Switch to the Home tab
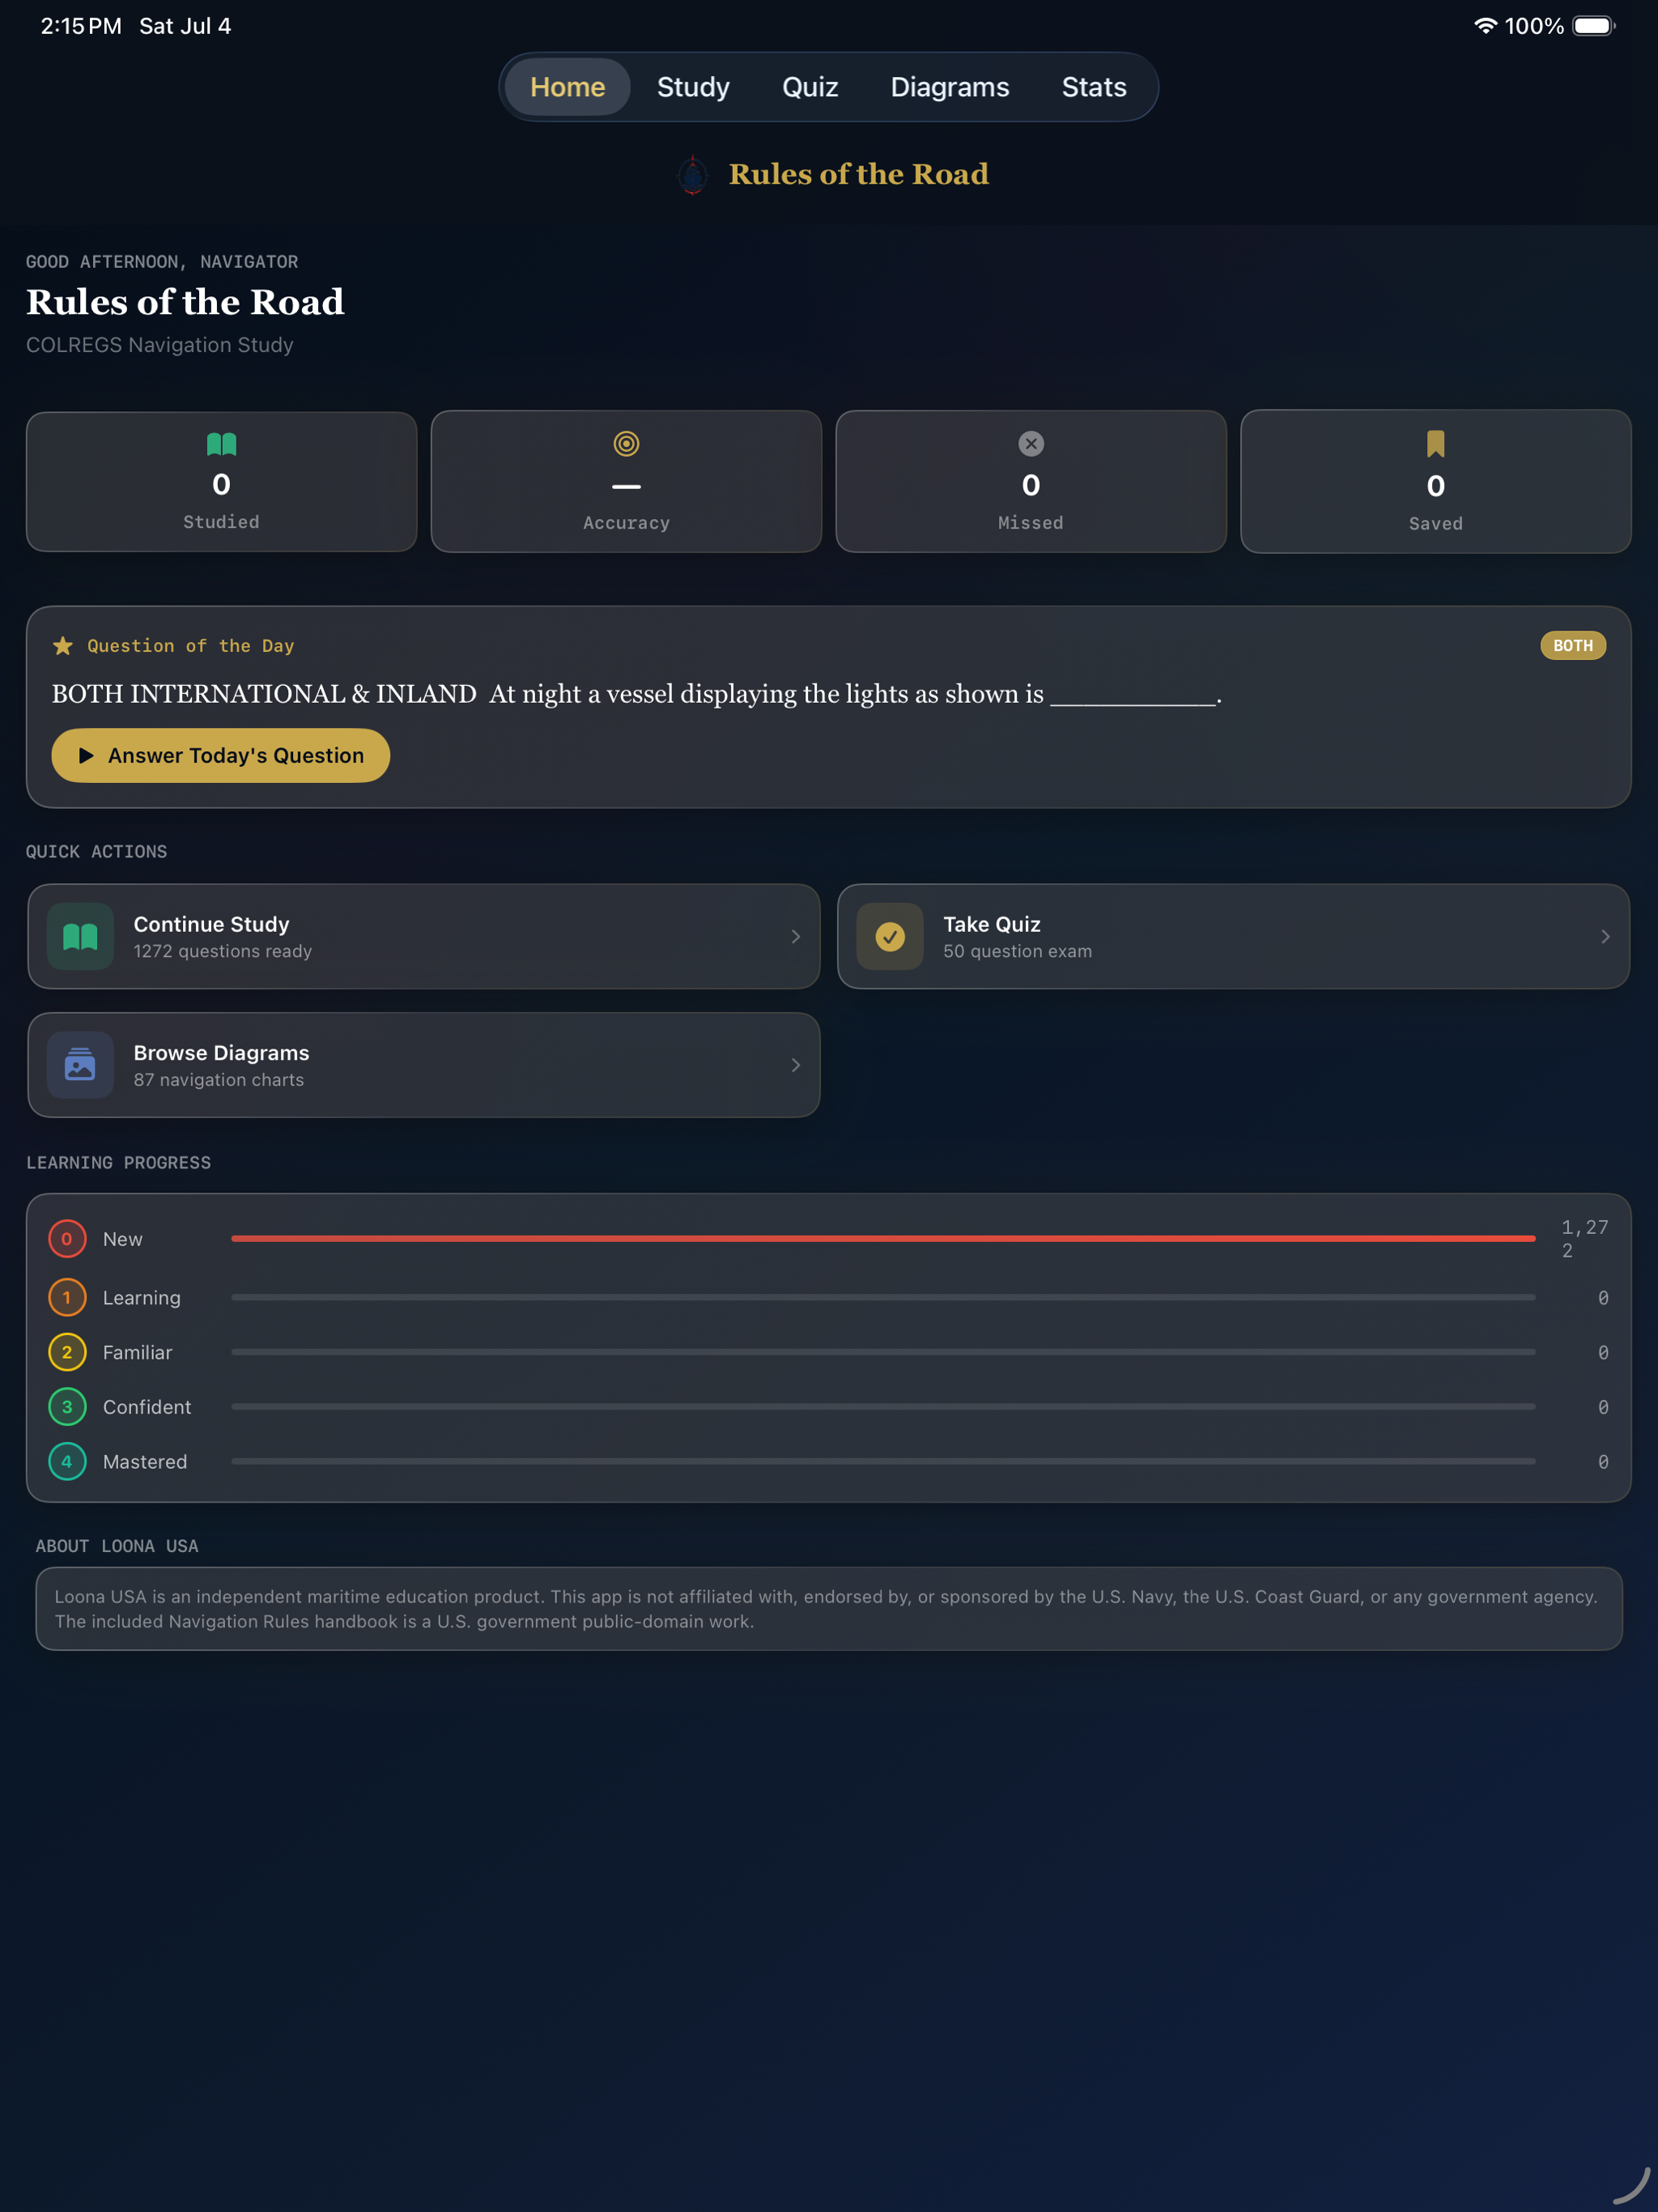Viewport: 1658px width, 2212px height. 567,87
